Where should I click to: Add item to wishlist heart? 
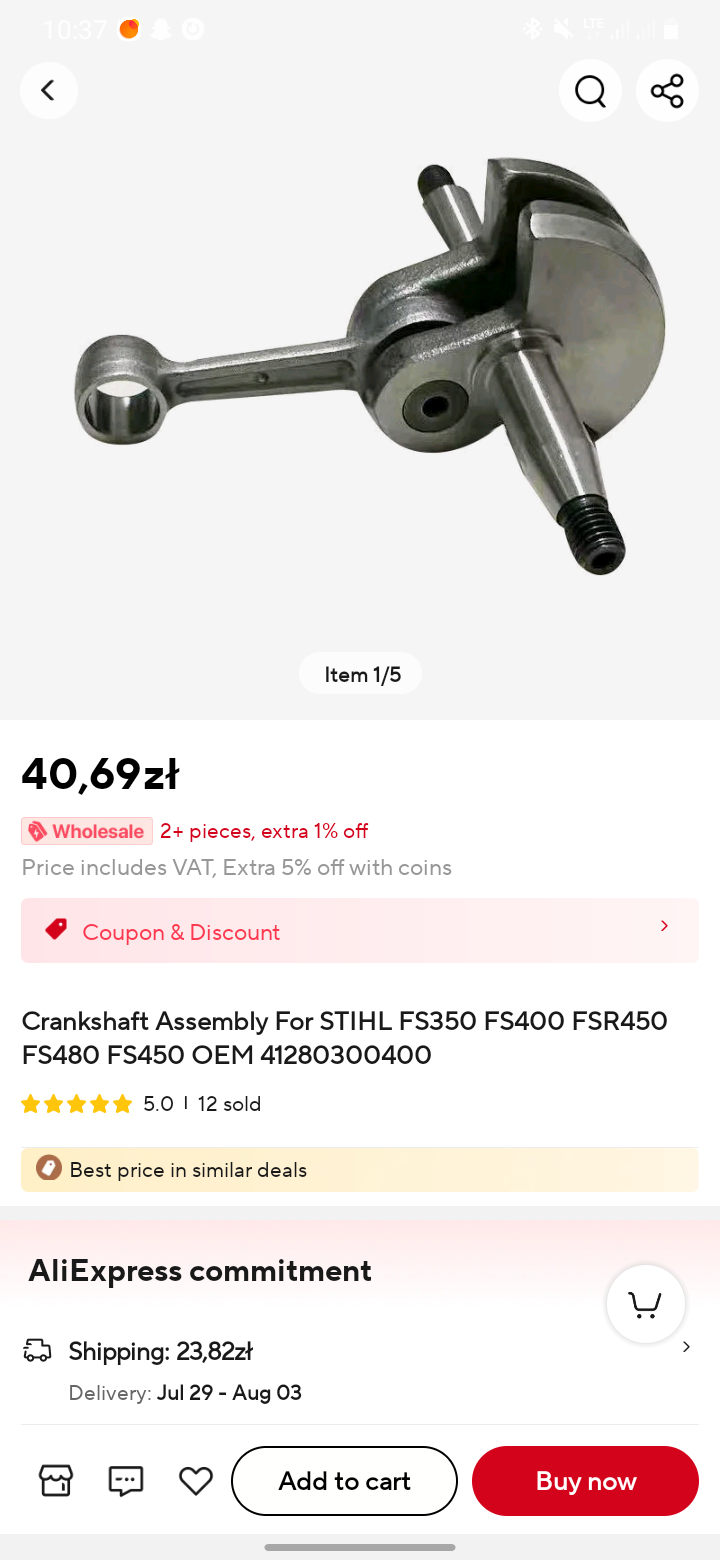tap(196, 1480)
